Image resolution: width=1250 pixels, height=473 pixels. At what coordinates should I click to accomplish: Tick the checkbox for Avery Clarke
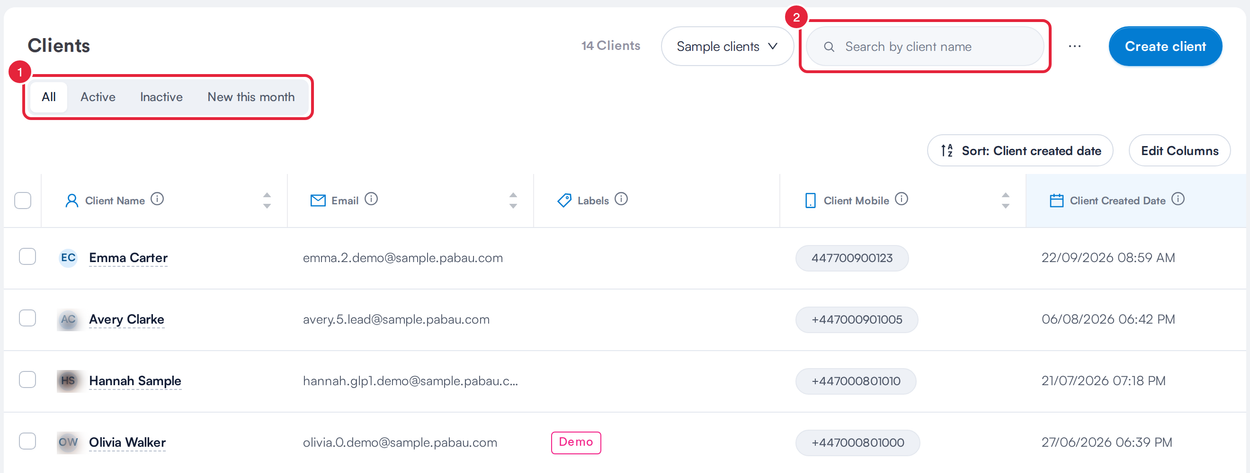28,318
